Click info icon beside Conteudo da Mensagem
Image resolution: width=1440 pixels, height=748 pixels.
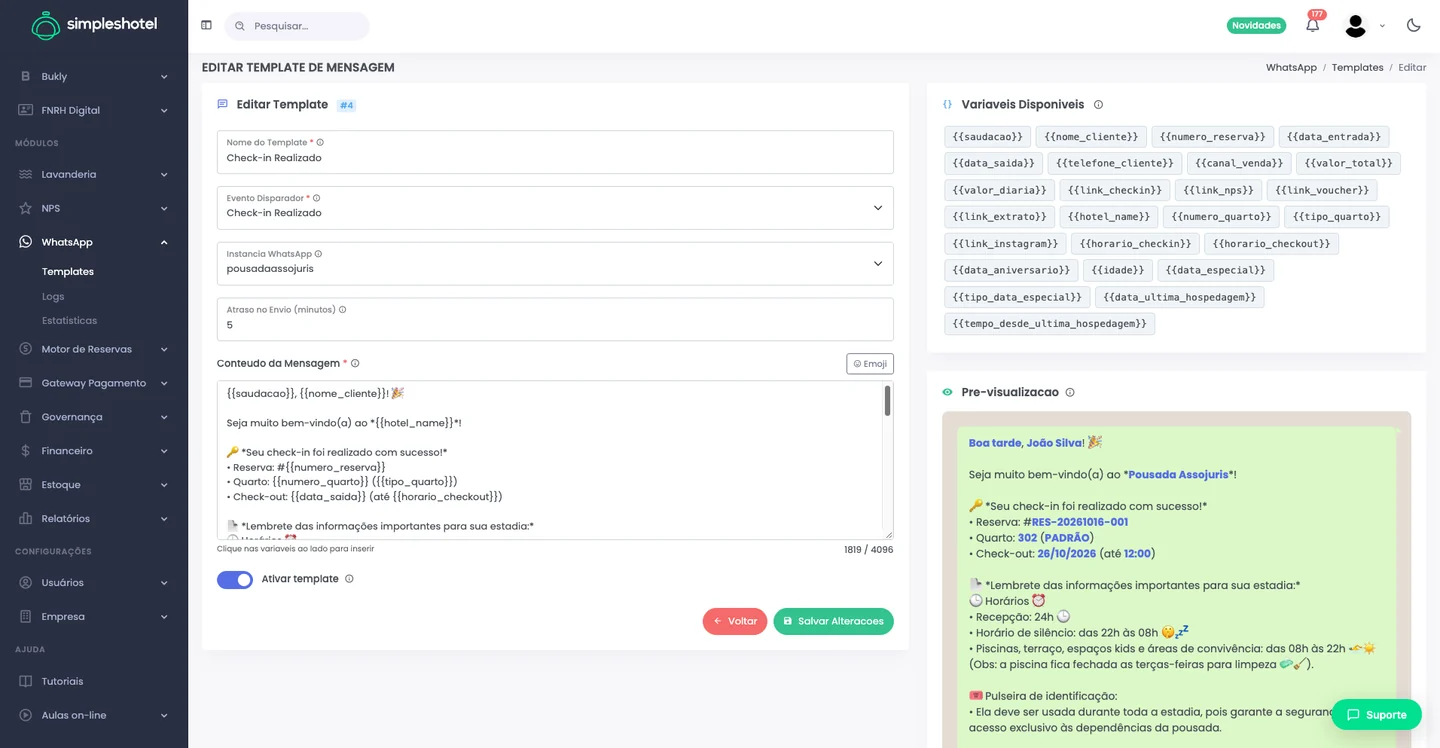(355, 363)
